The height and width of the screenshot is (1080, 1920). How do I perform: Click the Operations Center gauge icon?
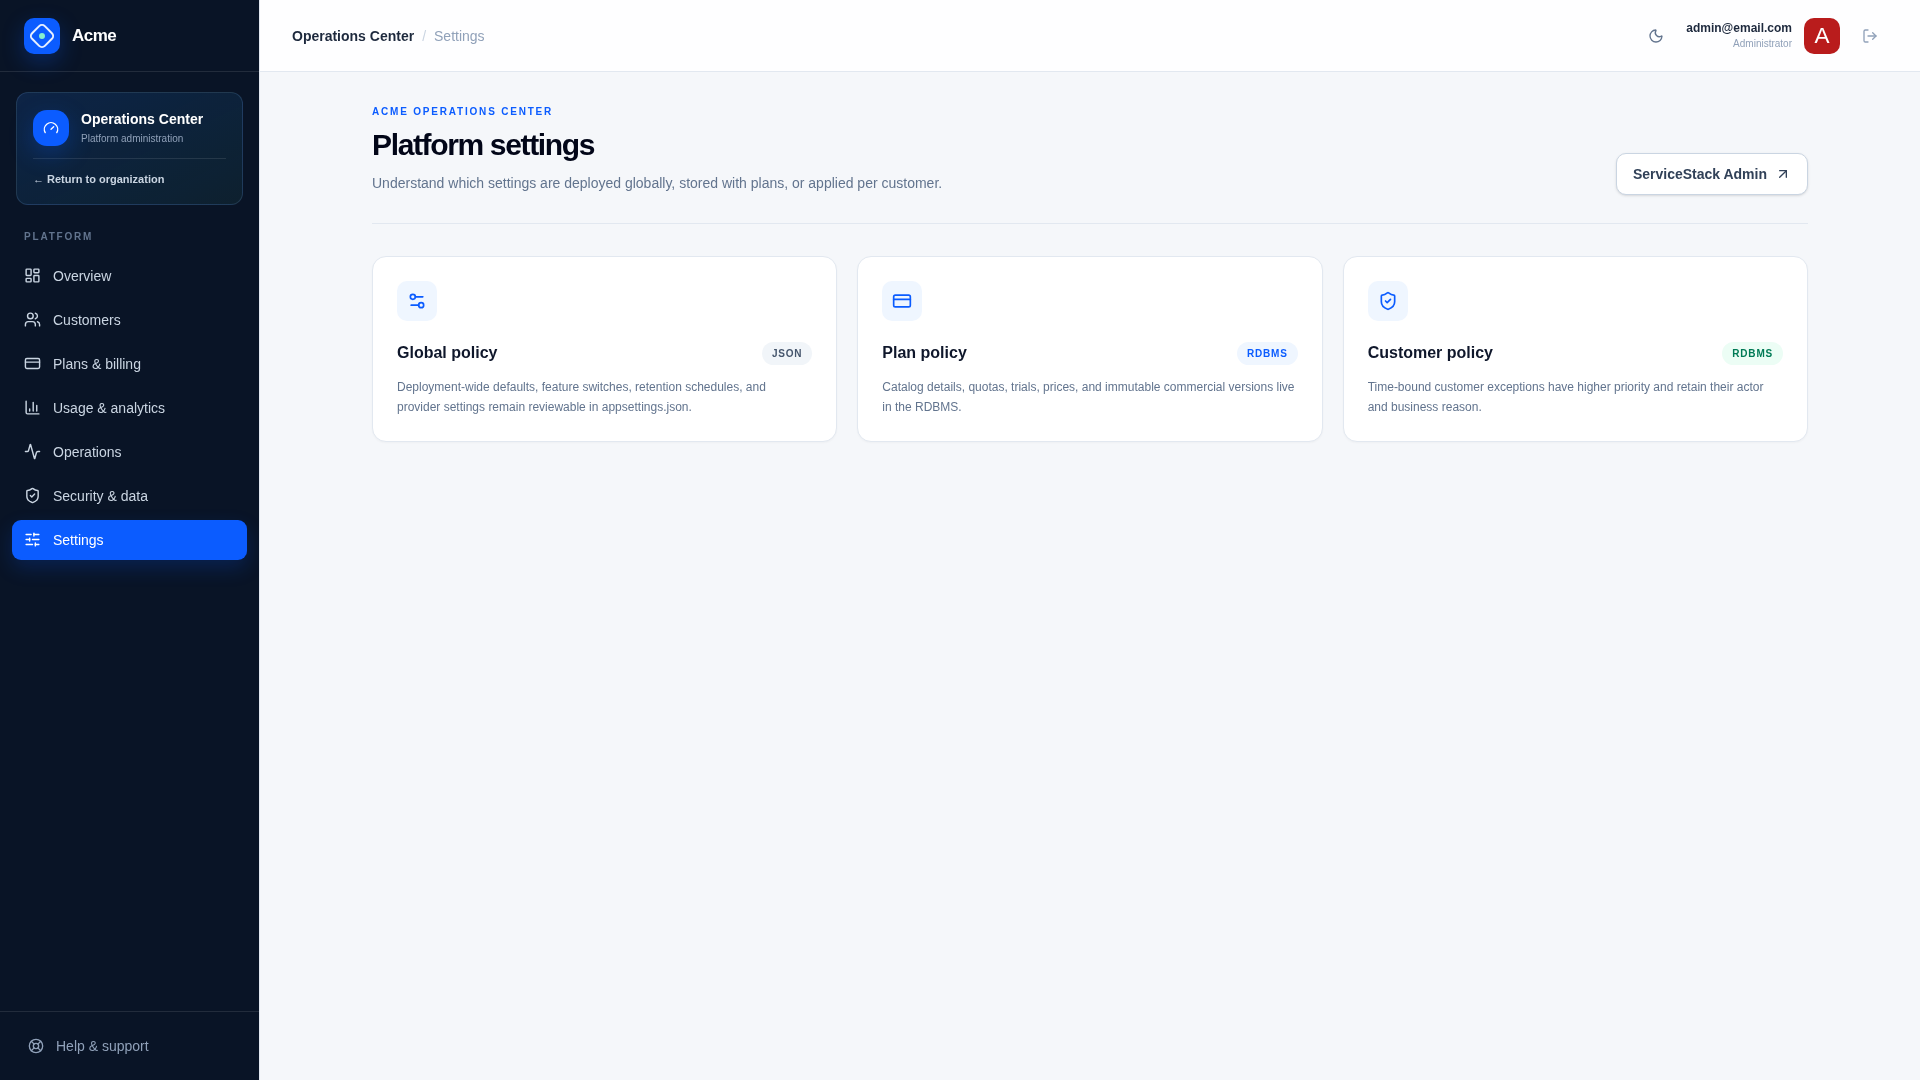click(x=51, y=128)
